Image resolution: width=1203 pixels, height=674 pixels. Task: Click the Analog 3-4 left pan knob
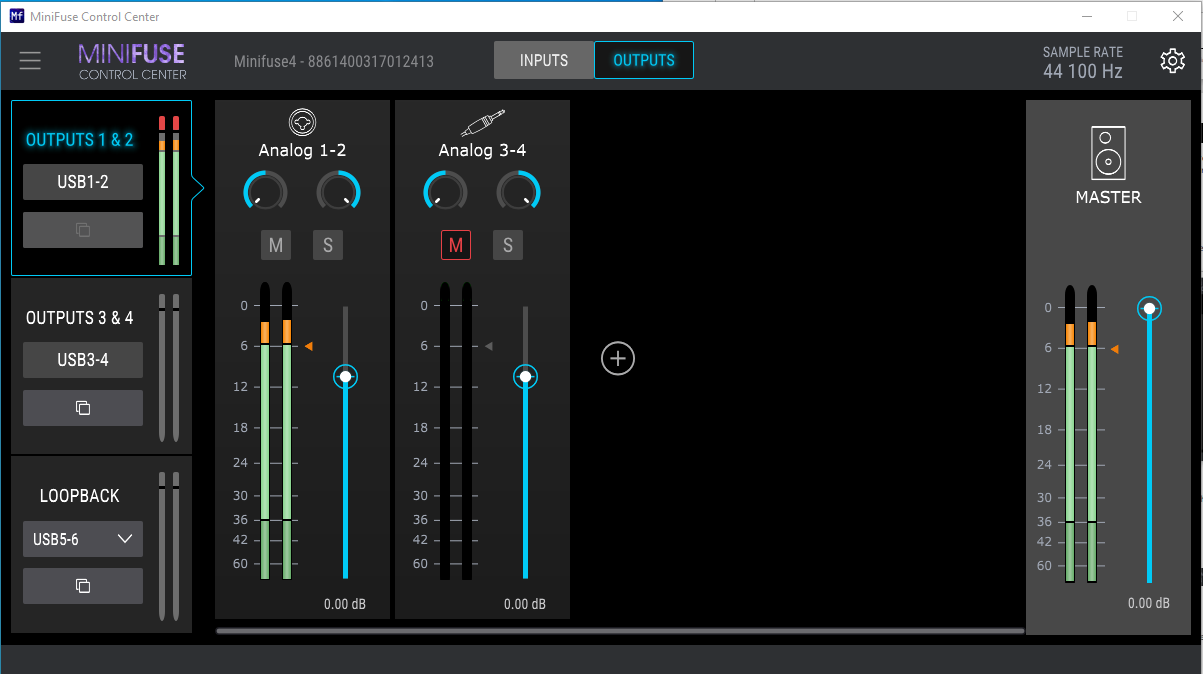tap(445, 190)
